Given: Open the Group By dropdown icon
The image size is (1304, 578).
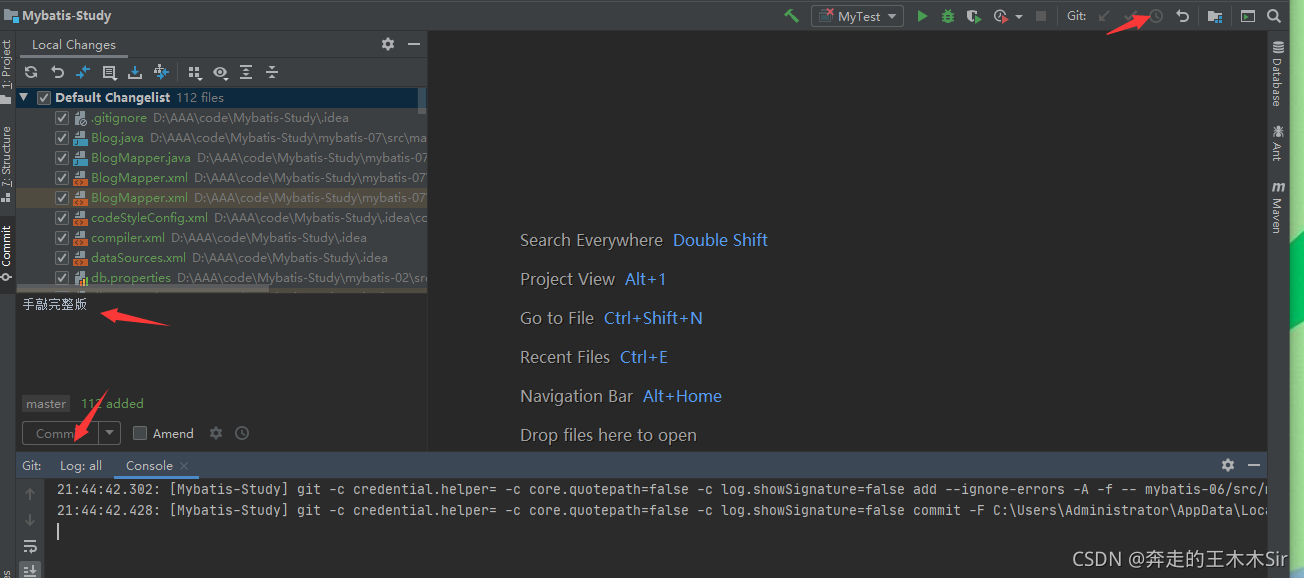Looking at the screenshot, I should pyautogui.click(x=194, y=72).
